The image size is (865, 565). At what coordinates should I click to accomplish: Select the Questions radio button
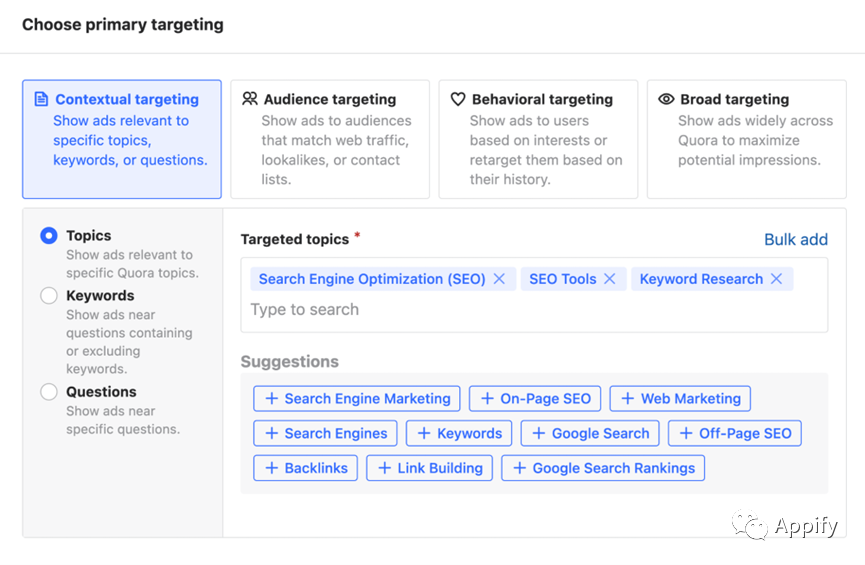49,392
